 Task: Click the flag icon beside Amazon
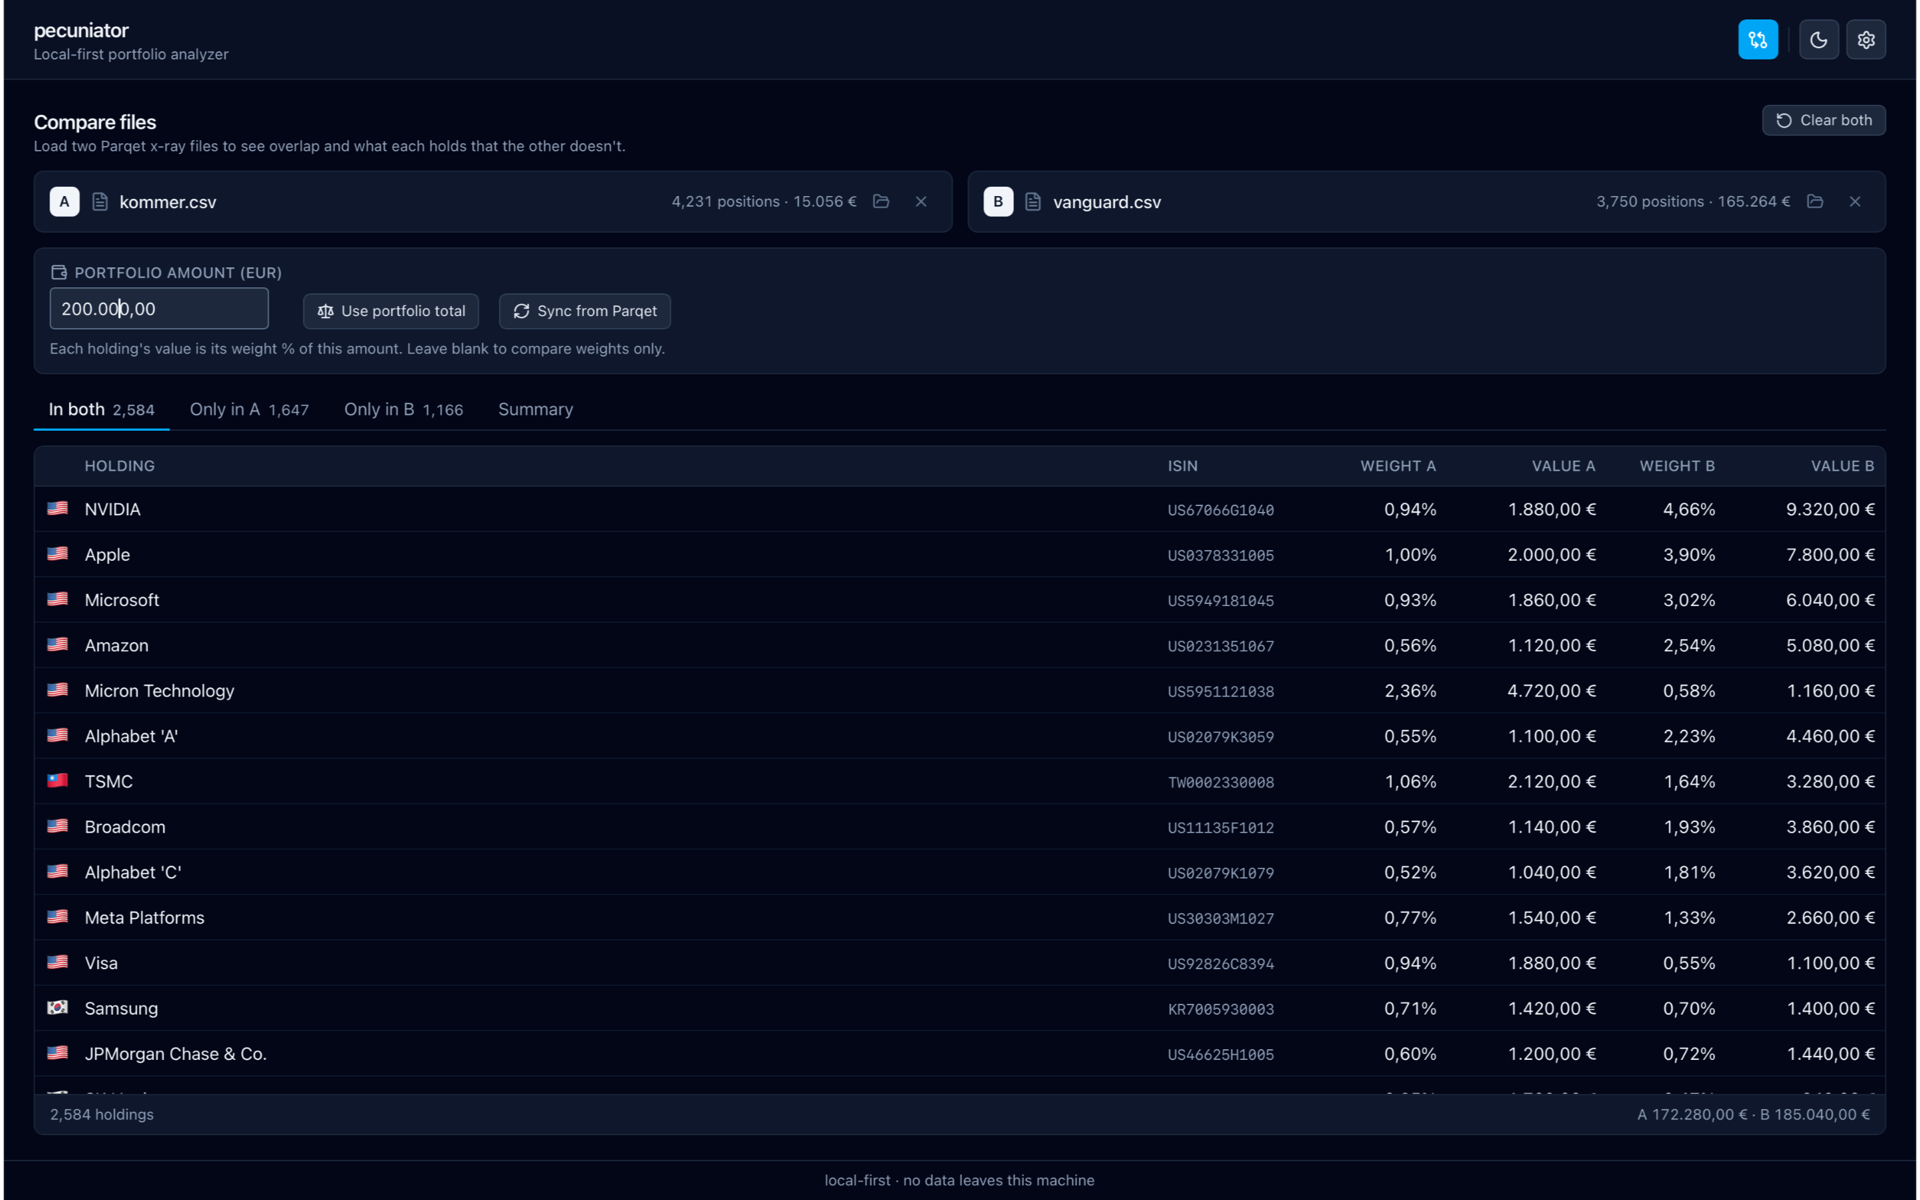(x=58, y=644)
